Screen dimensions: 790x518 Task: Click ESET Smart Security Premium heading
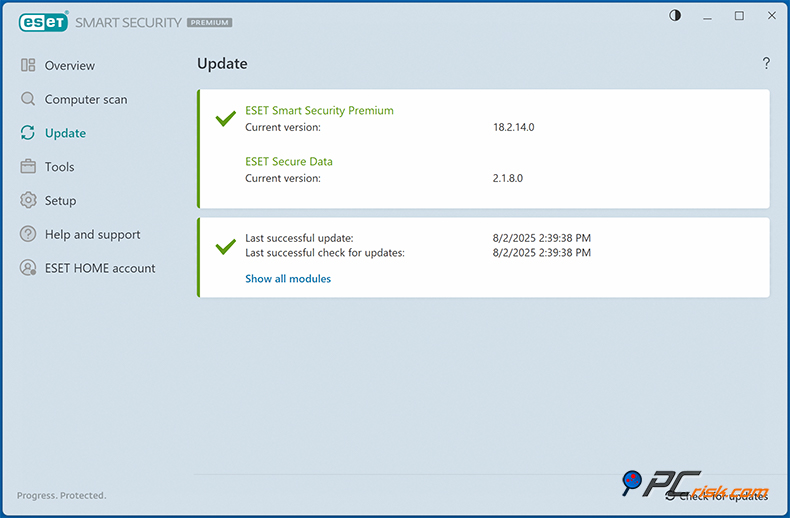tap(319, 111)
